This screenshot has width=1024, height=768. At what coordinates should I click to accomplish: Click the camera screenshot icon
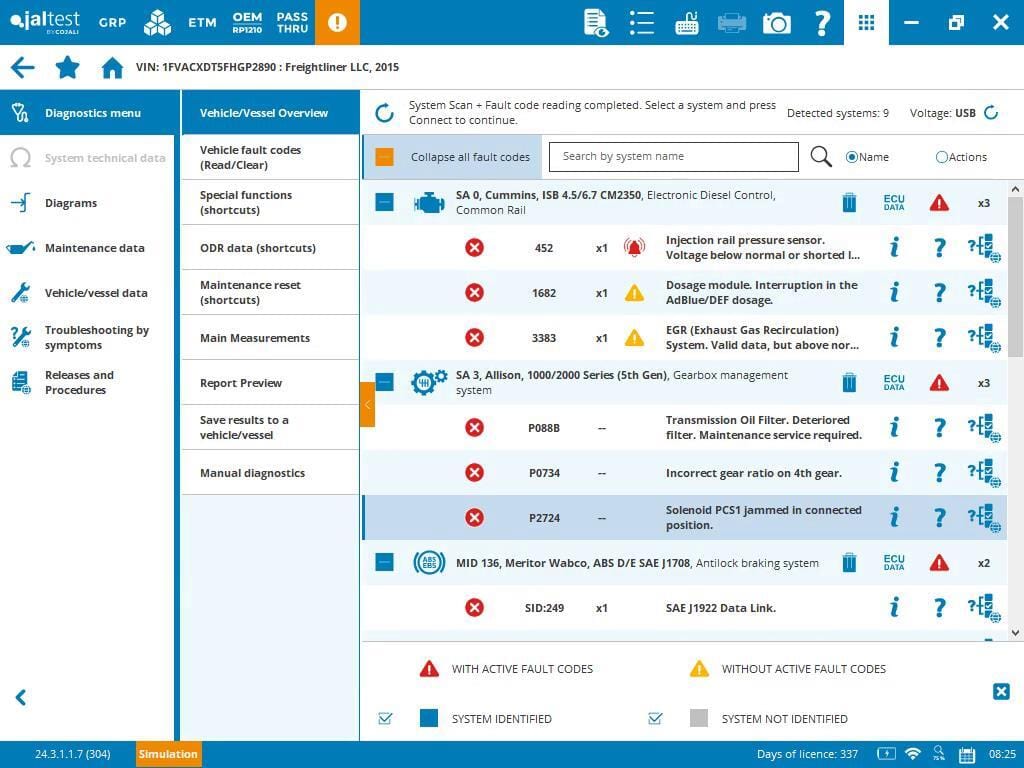(x=776, y=23)
